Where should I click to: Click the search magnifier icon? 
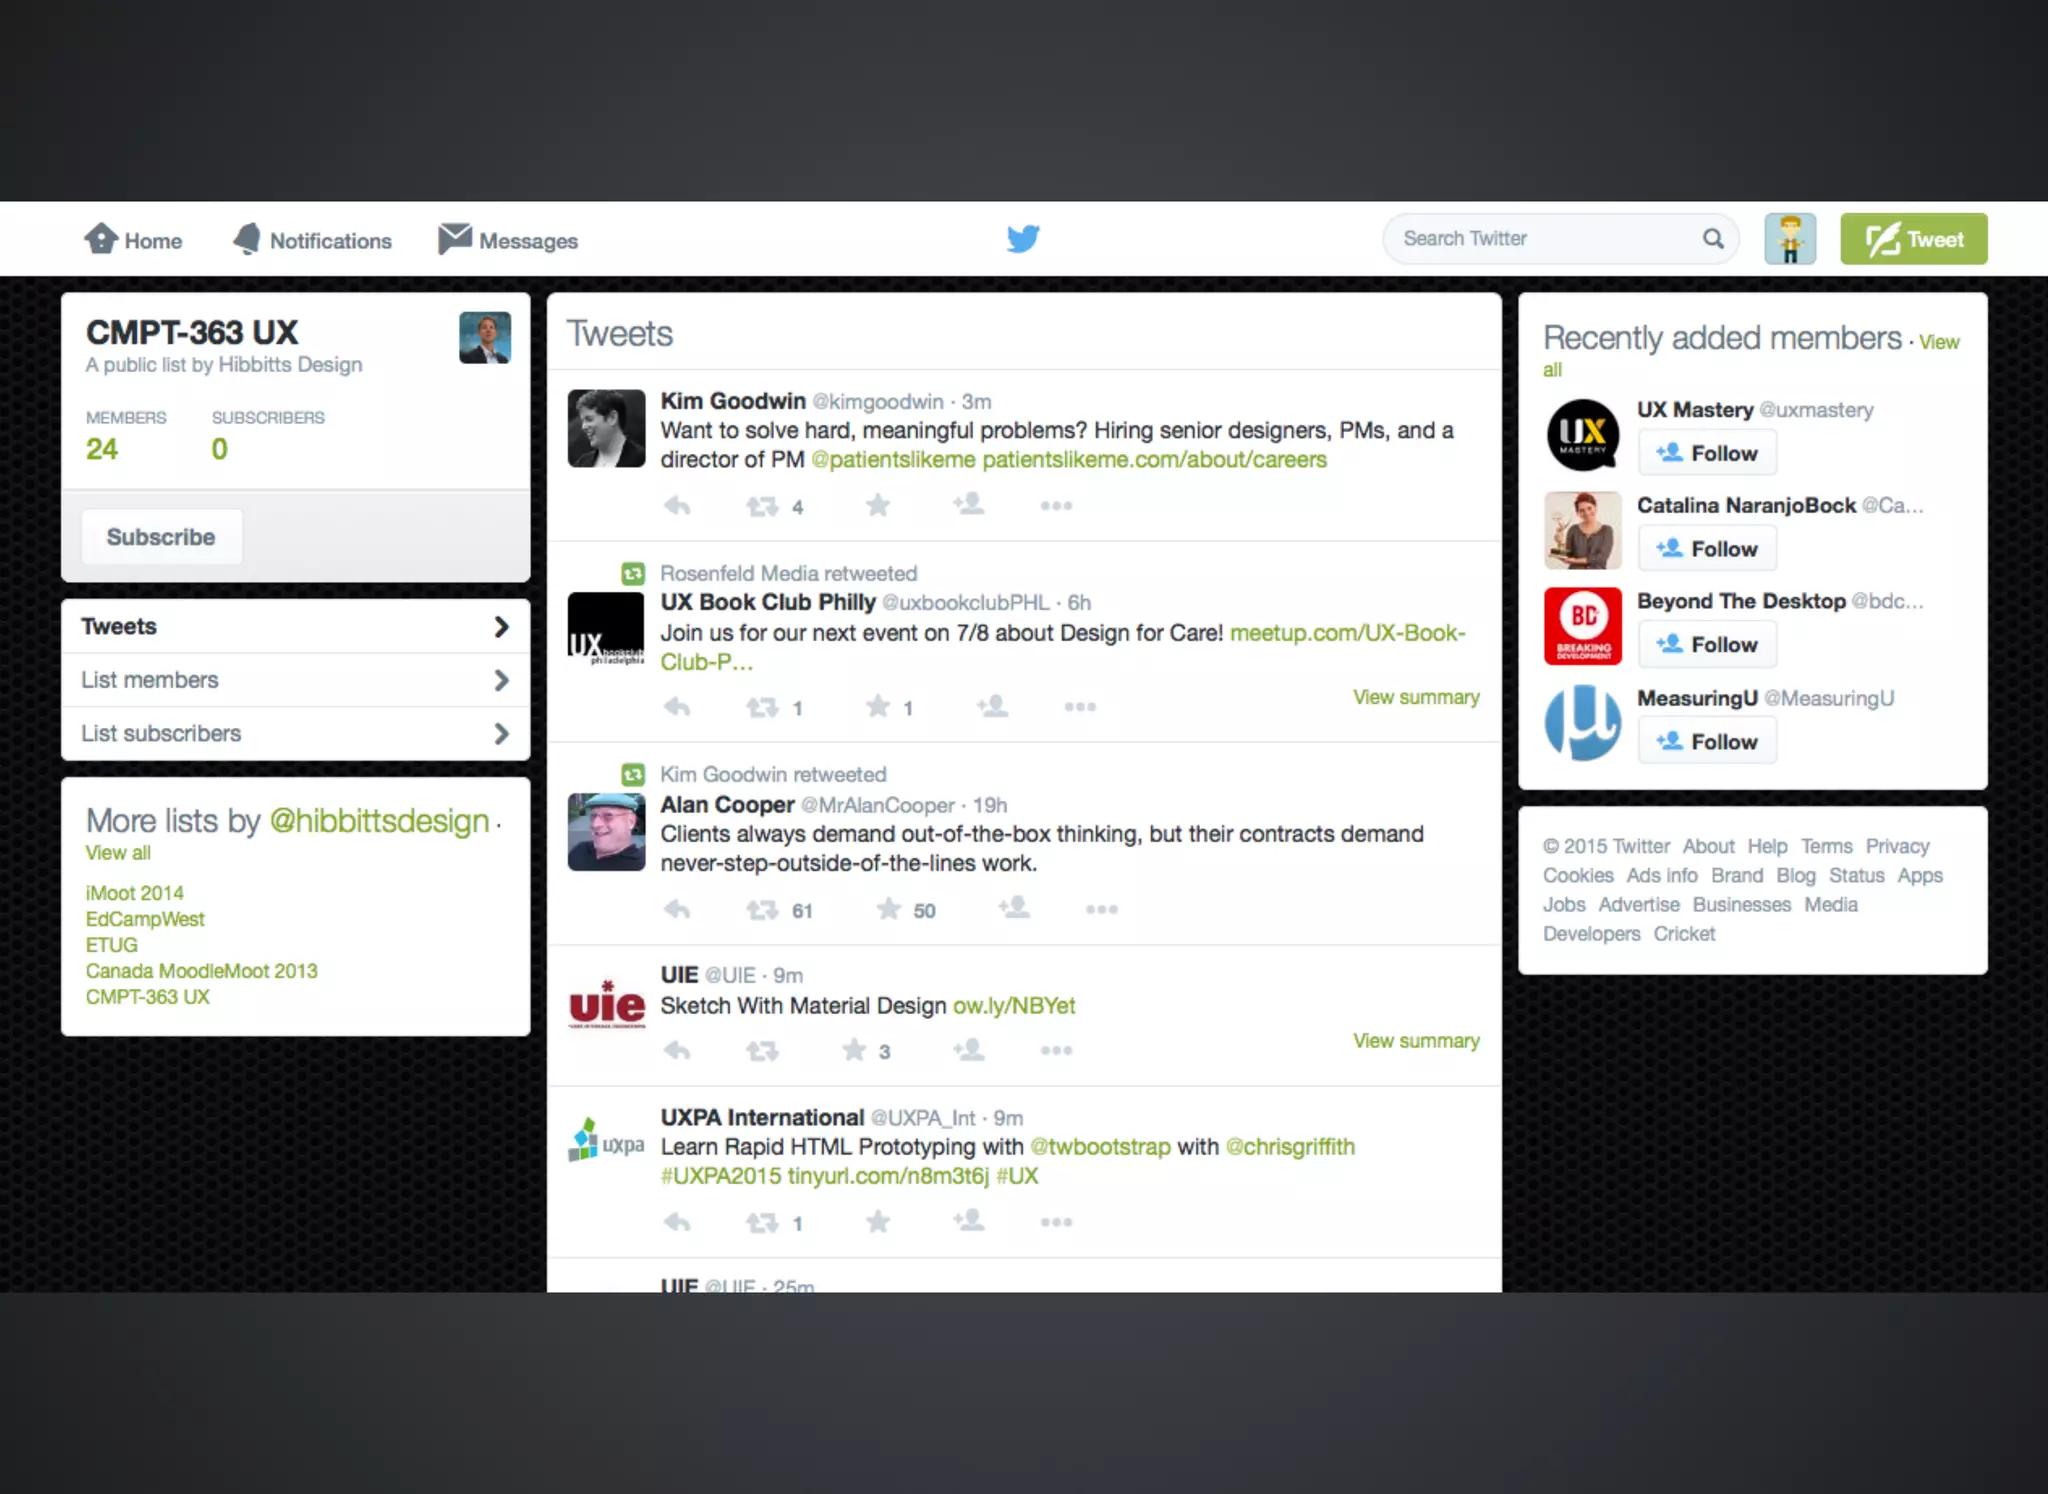[1713, 239]
